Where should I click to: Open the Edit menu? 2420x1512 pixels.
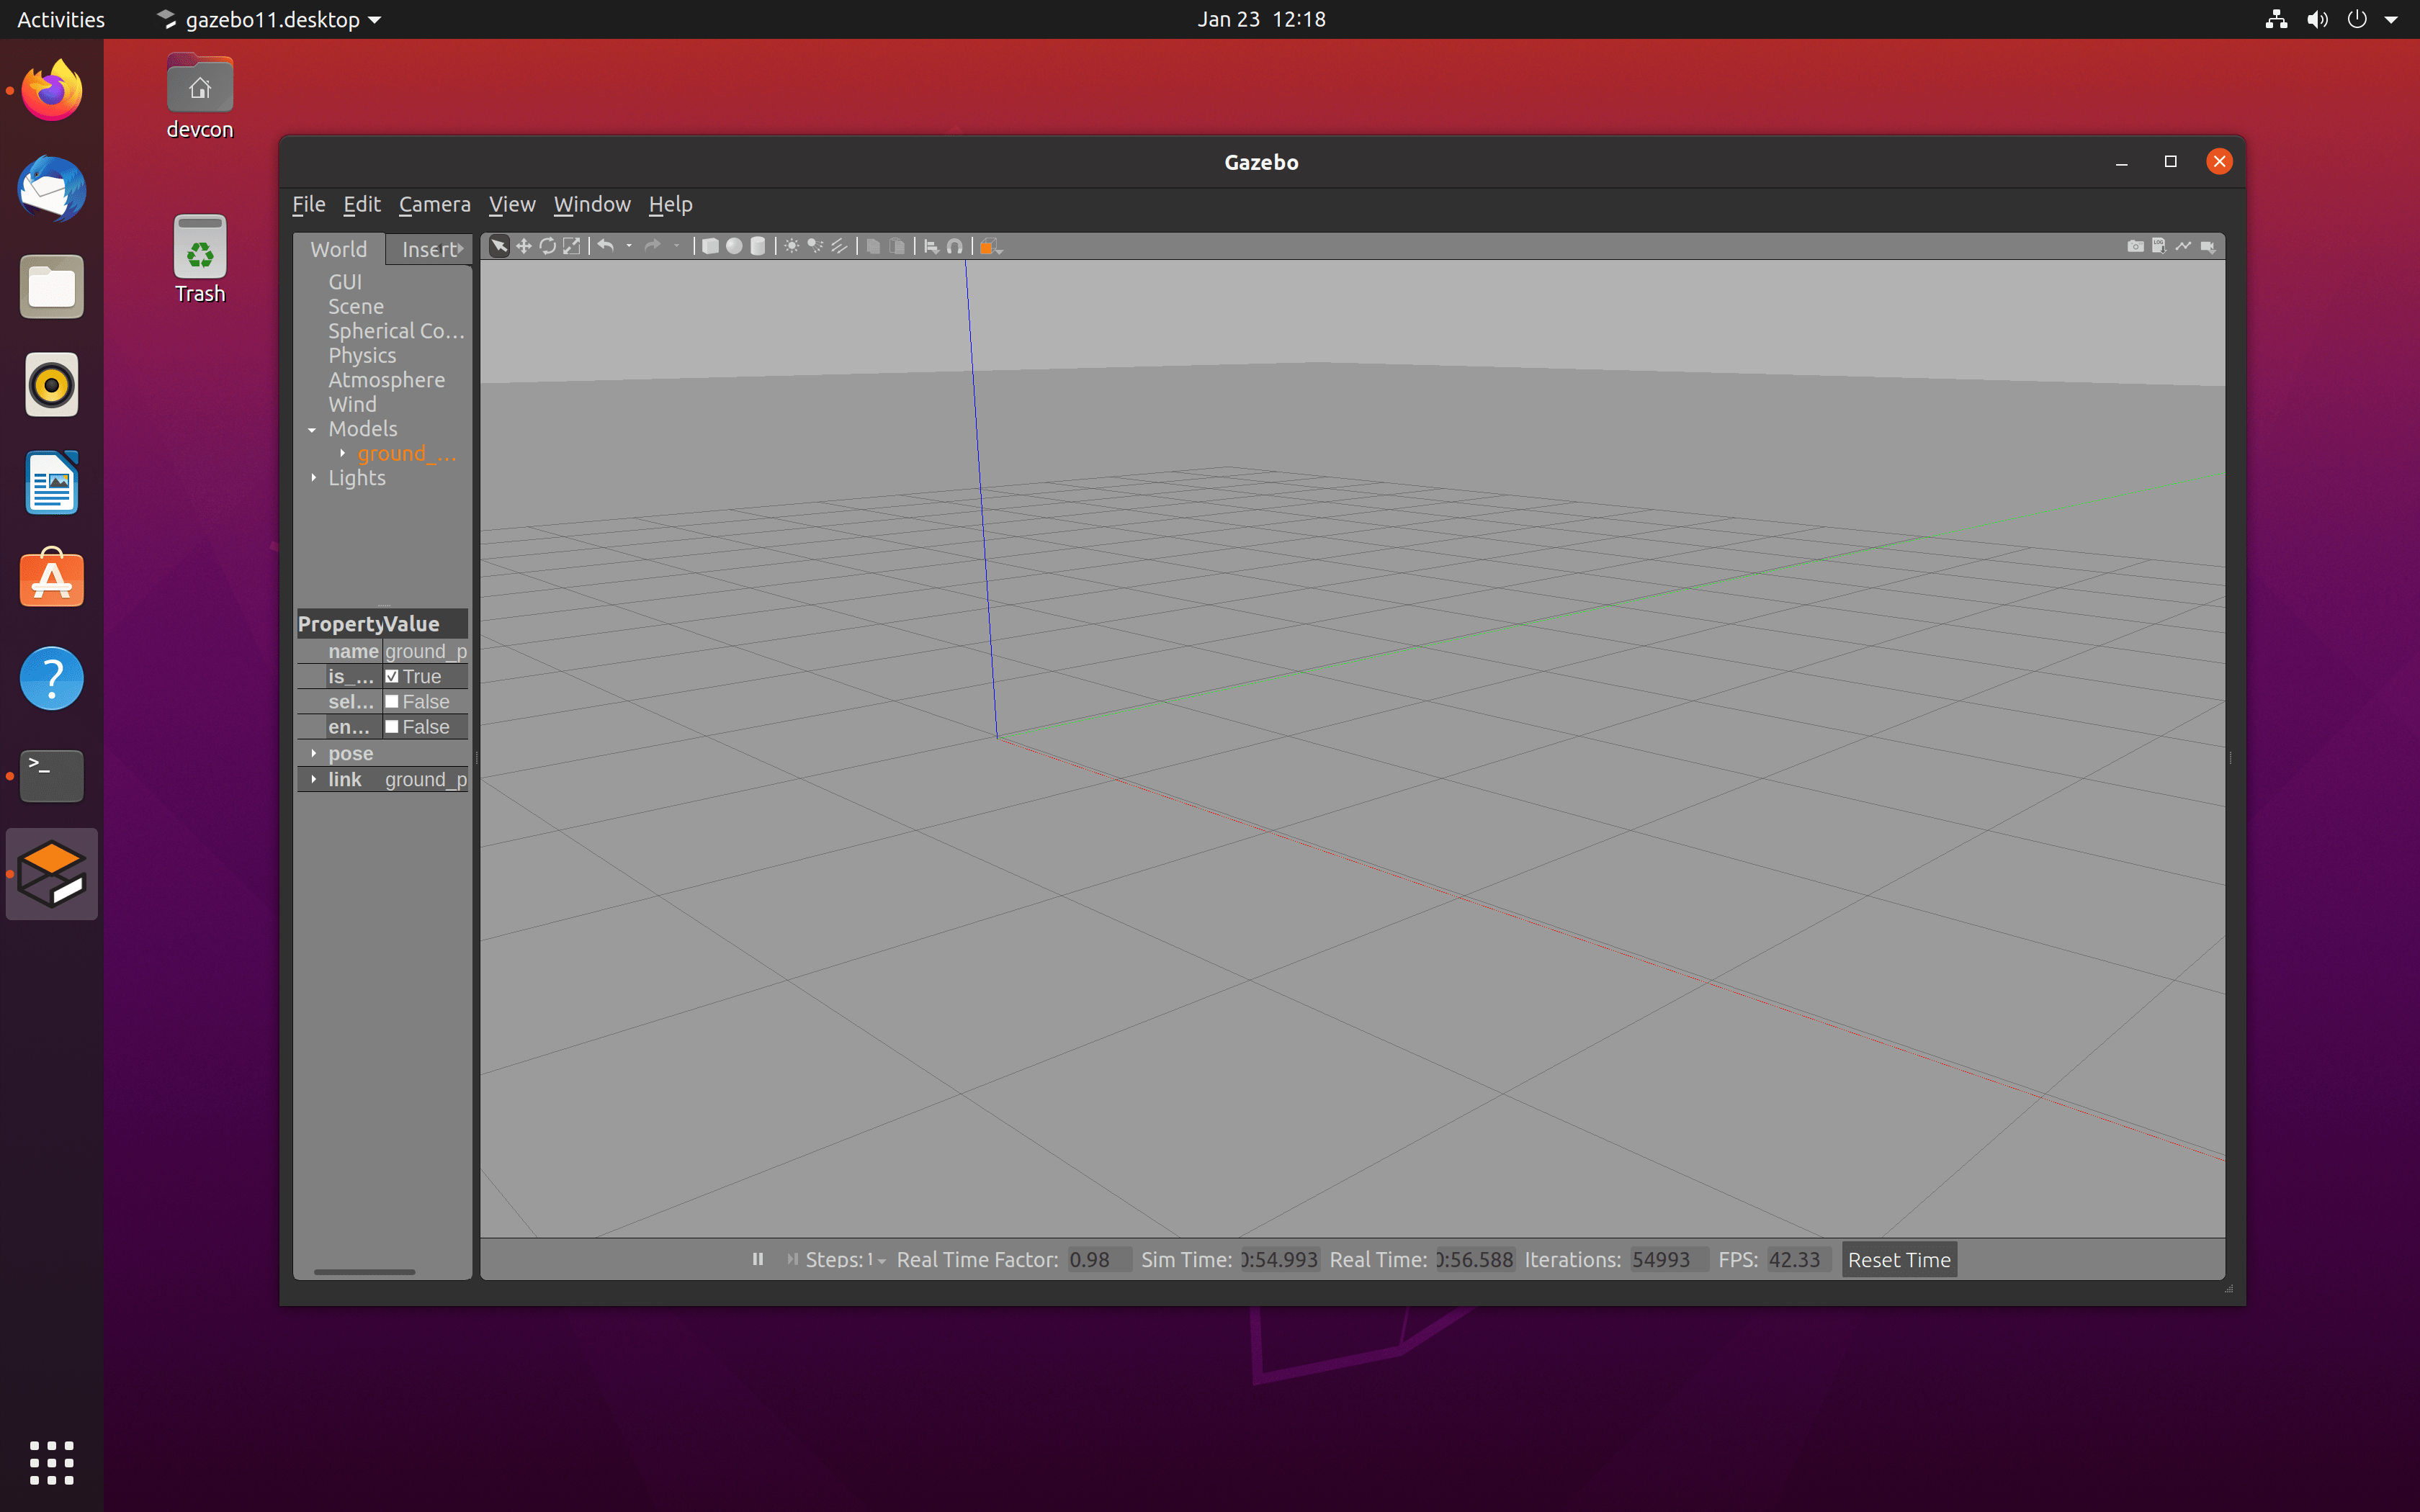click(x=362, y=204)
